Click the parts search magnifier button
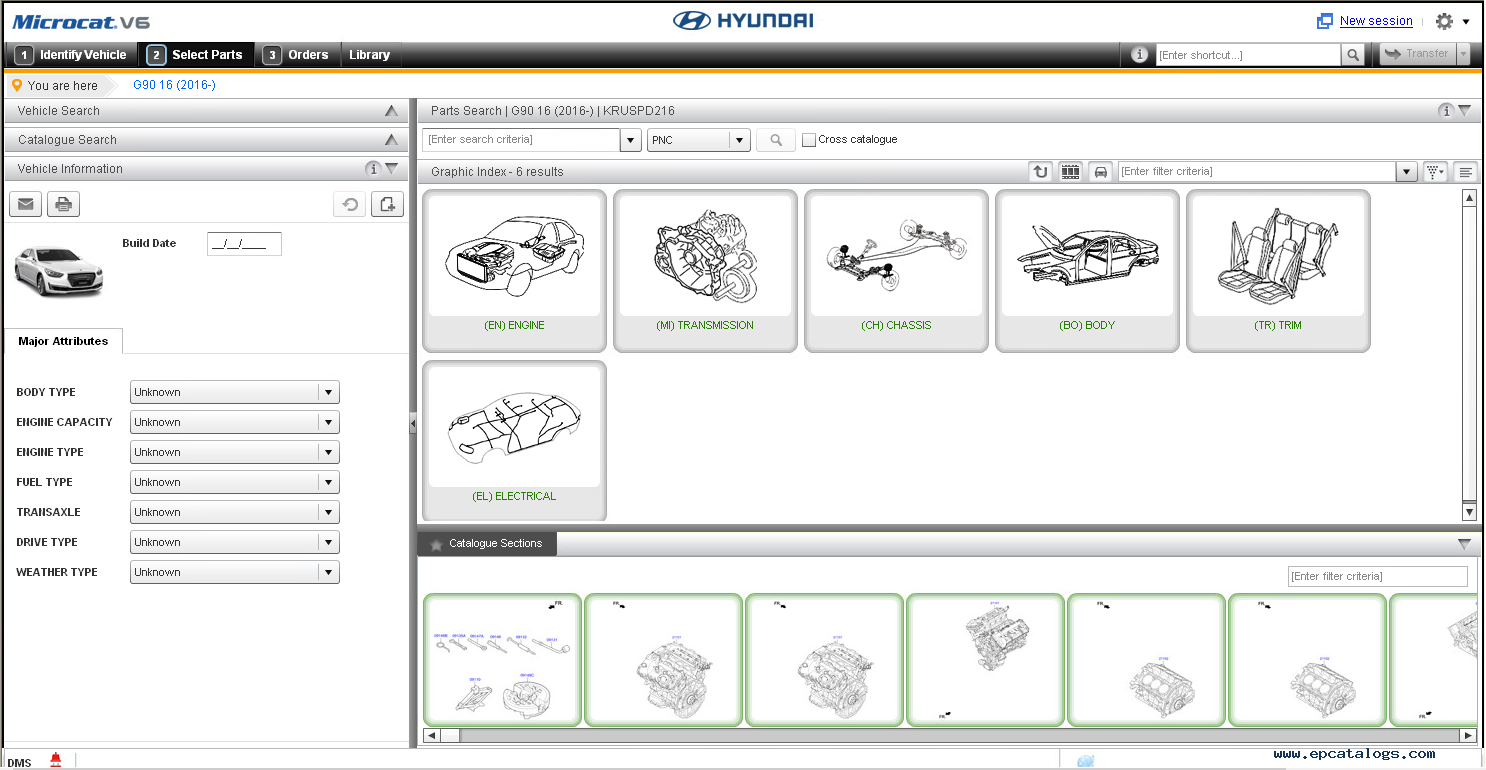 [x=775, y=141]
